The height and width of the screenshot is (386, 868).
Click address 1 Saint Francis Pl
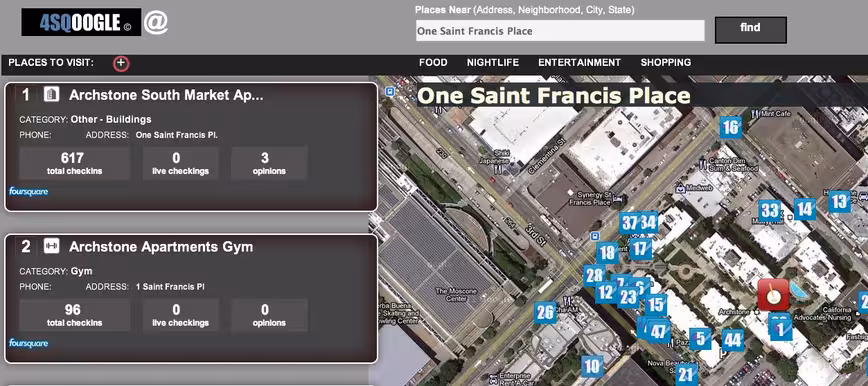[170, 287]
